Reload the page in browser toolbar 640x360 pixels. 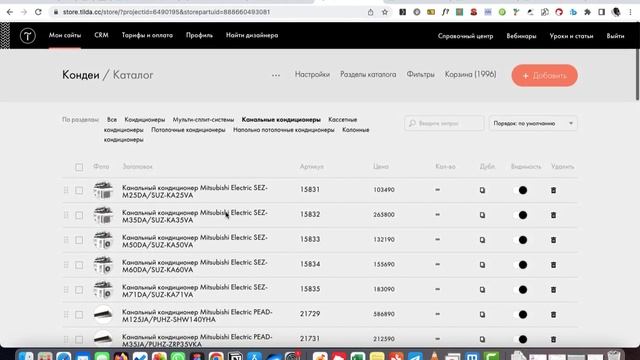tap(38, 12)
